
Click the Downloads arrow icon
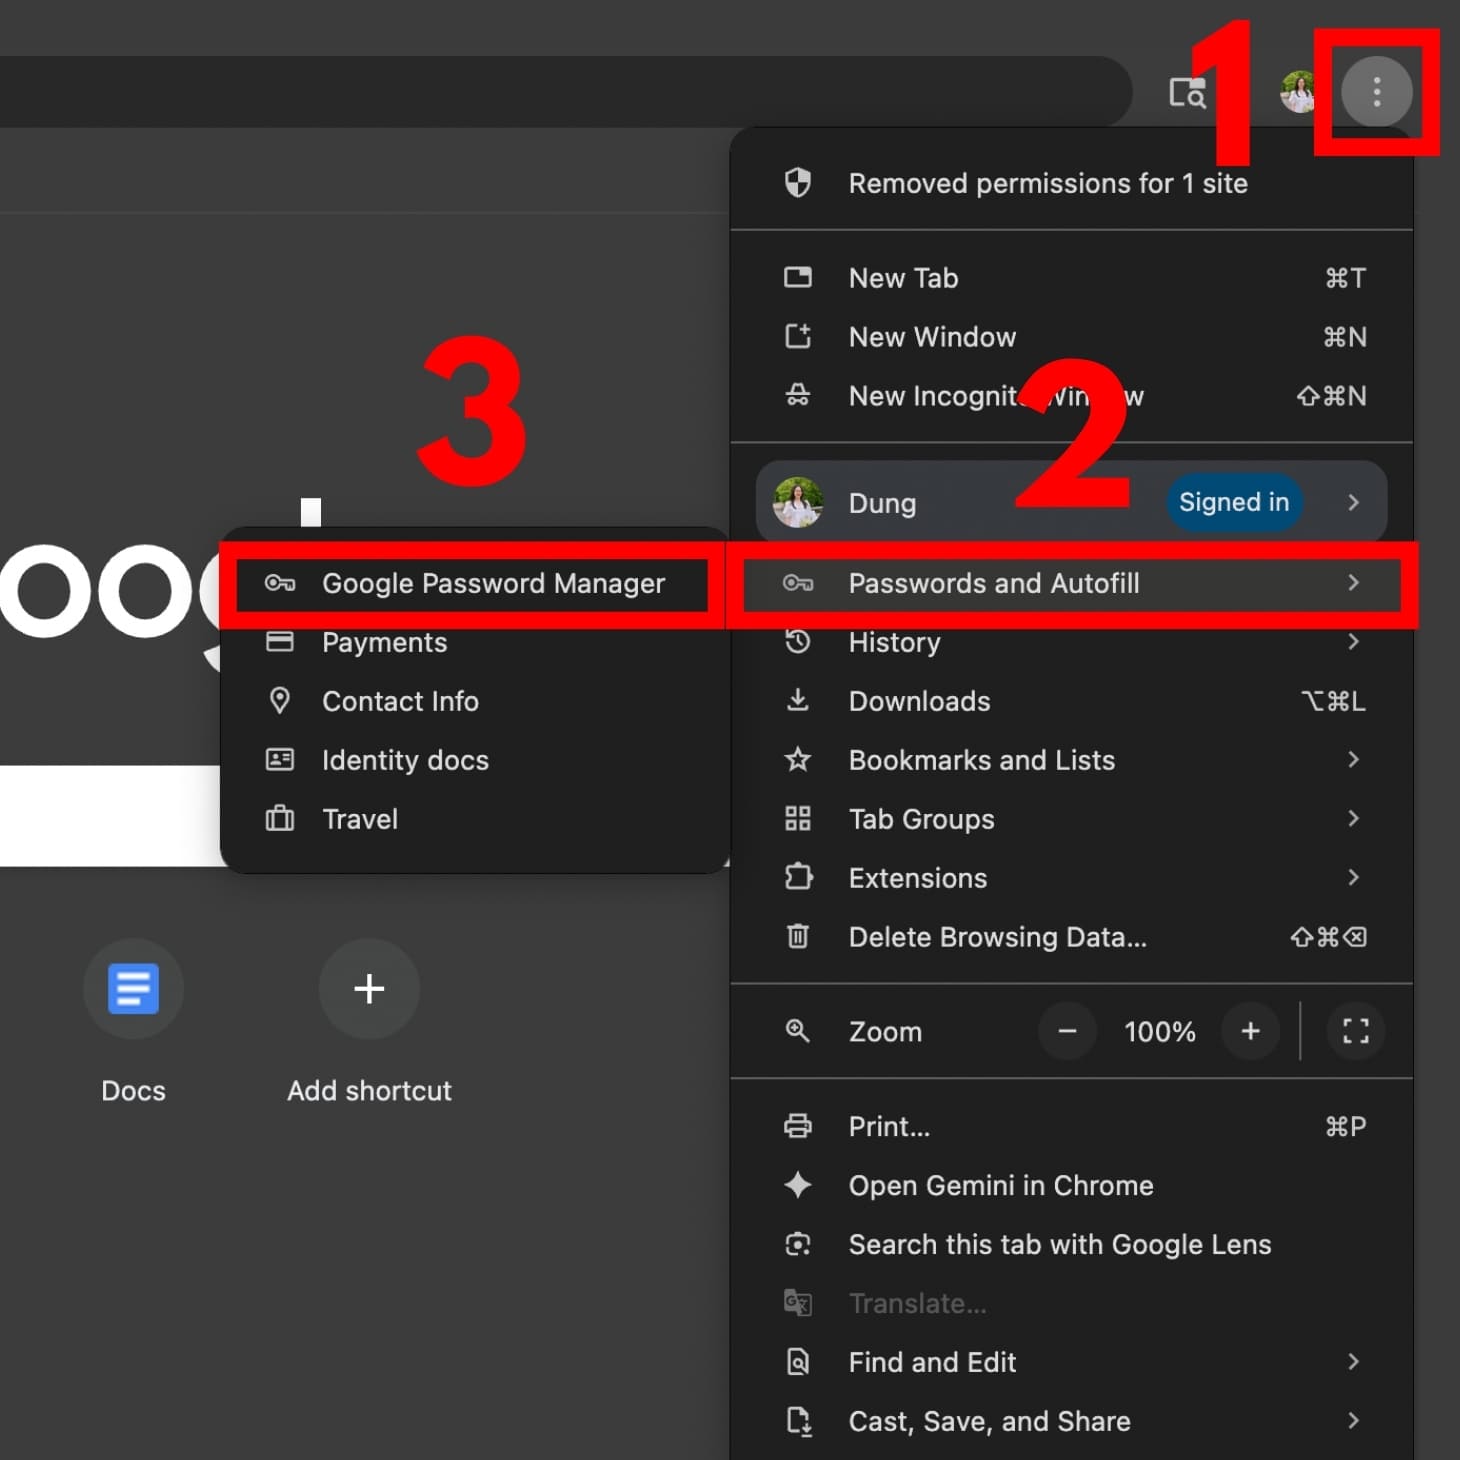coord(797,700)
